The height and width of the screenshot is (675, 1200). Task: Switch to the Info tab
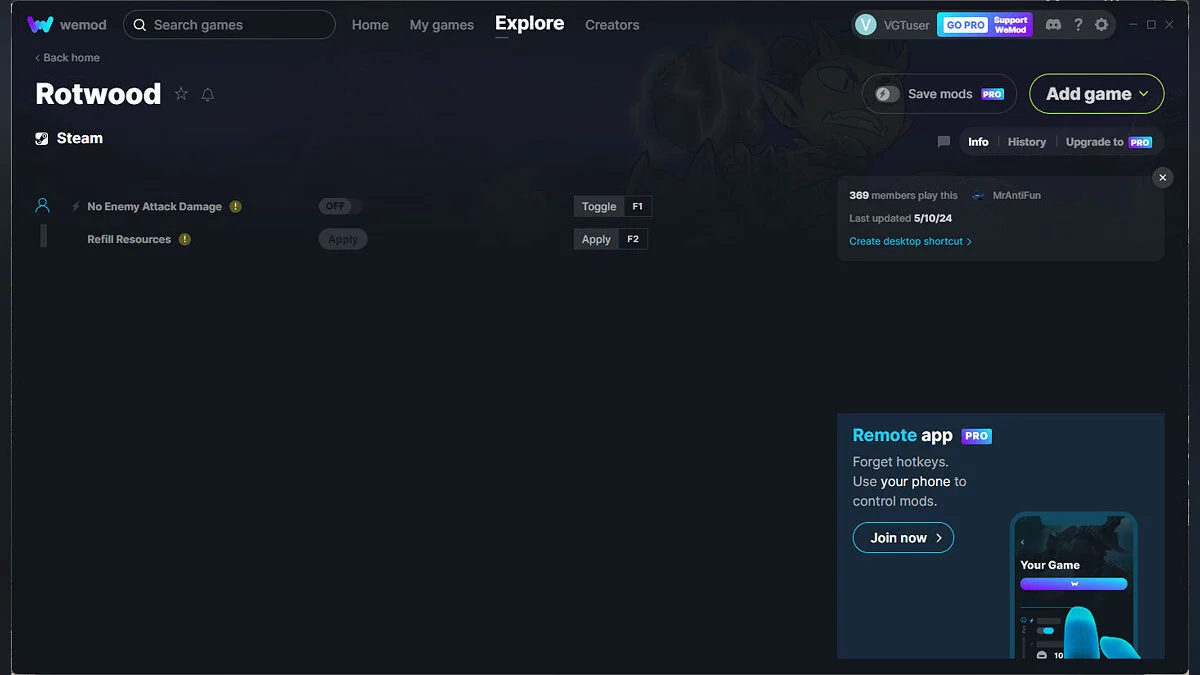click(978, 142)
